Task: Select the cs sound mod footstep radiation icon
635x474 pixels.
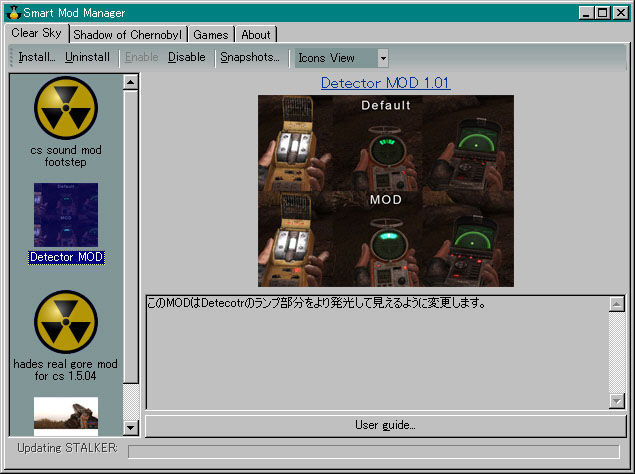Action: (66, 108)
